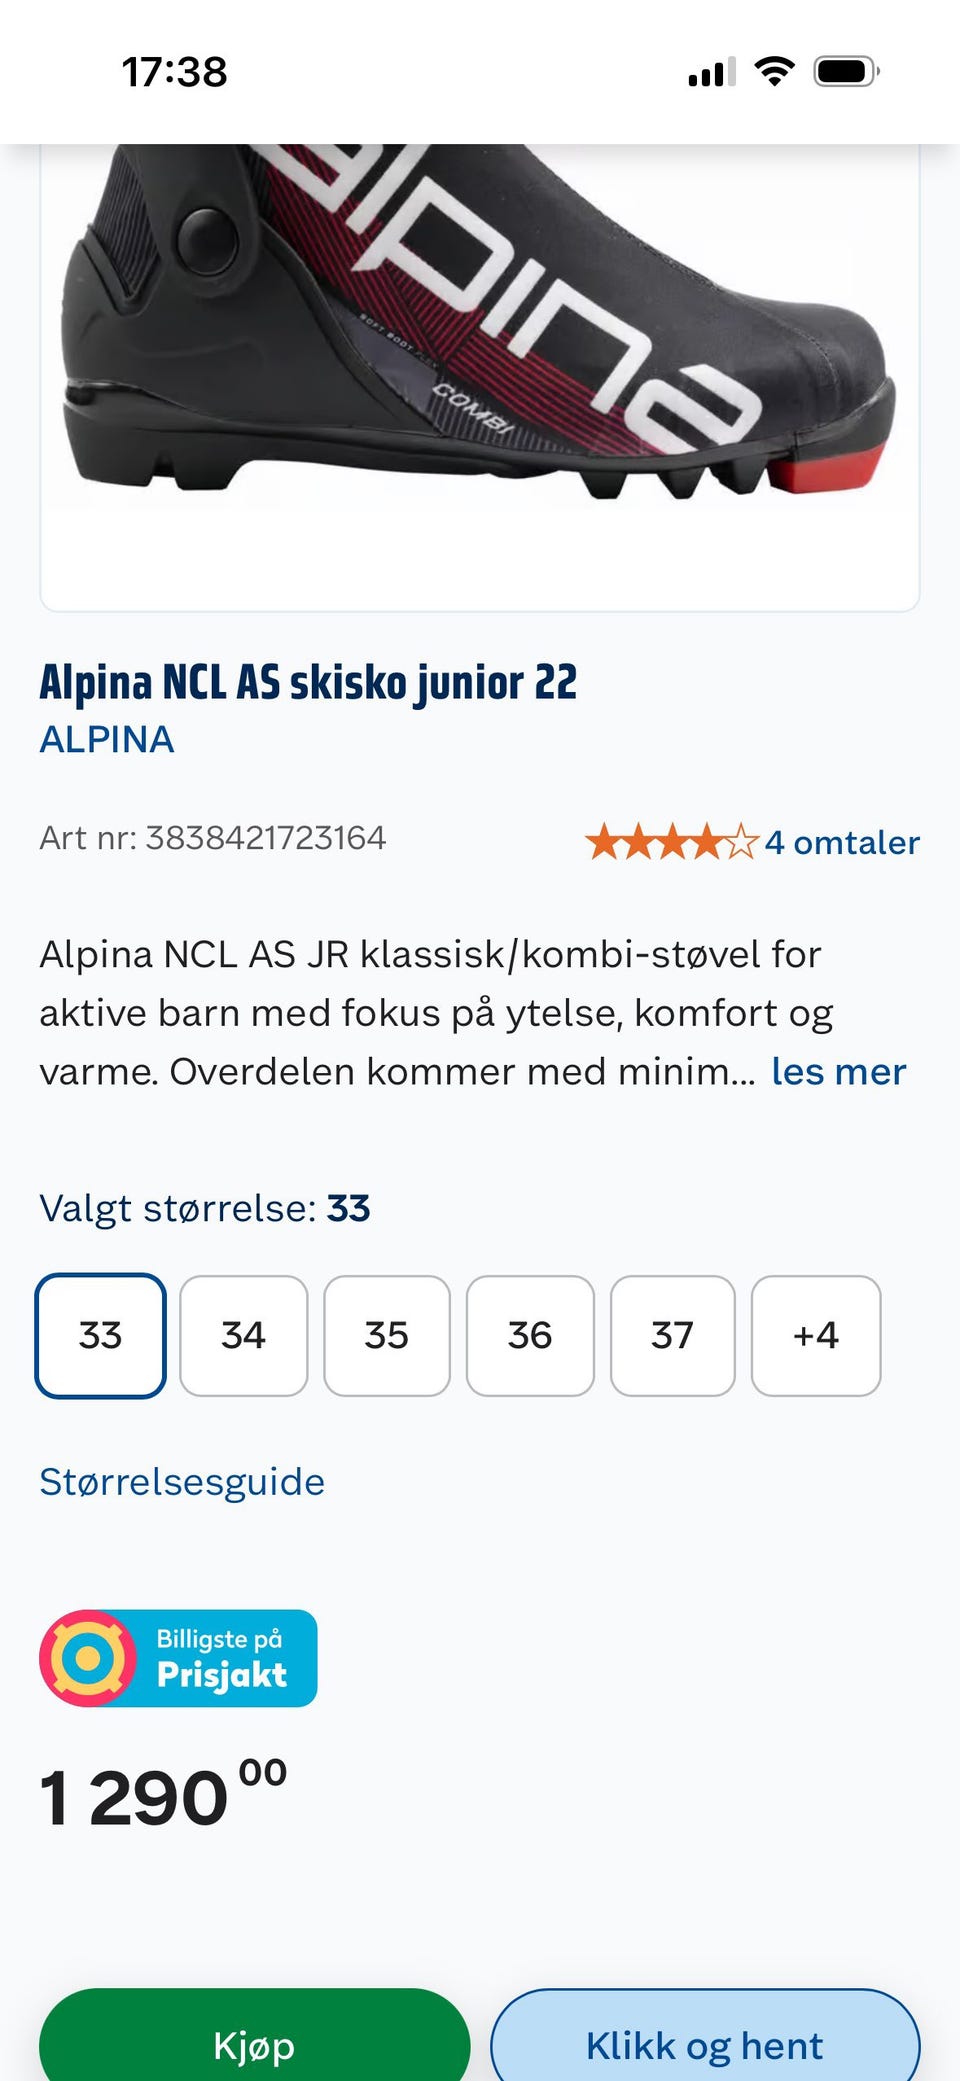Image resolution: width=960 pixels, height=2081 pixels.
Task: Open the 4 omtaler reviews link
Action: [x=842, y=842]
